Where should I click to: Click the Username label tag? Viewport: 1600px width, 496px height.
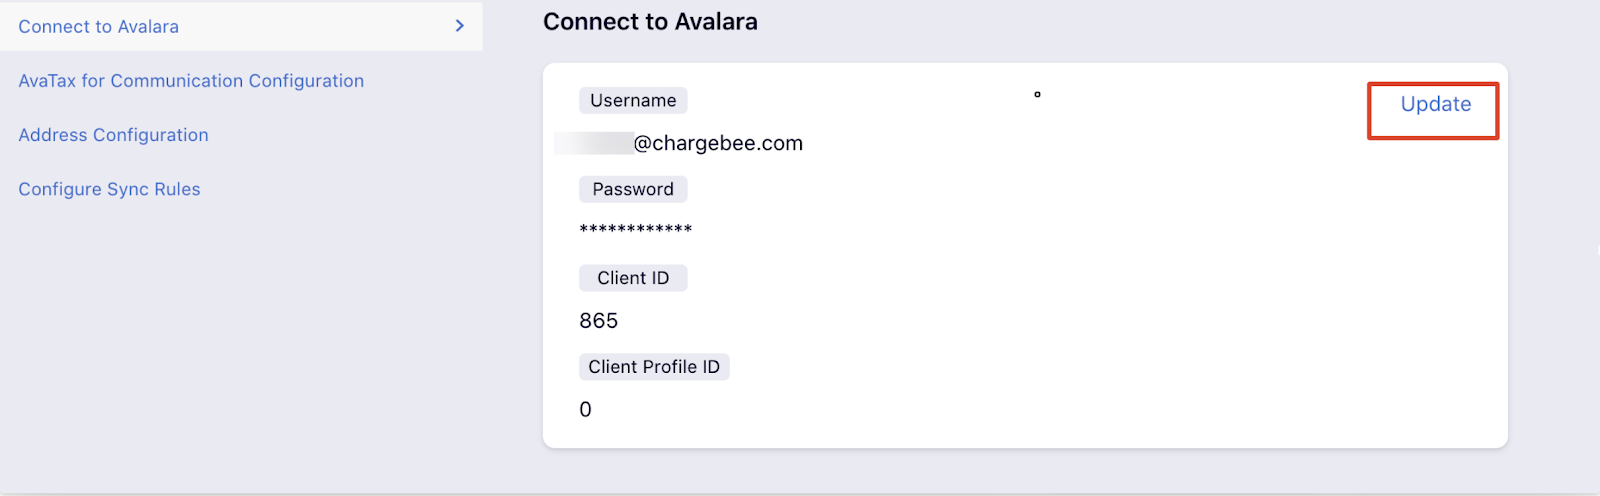tap(633, 100)
